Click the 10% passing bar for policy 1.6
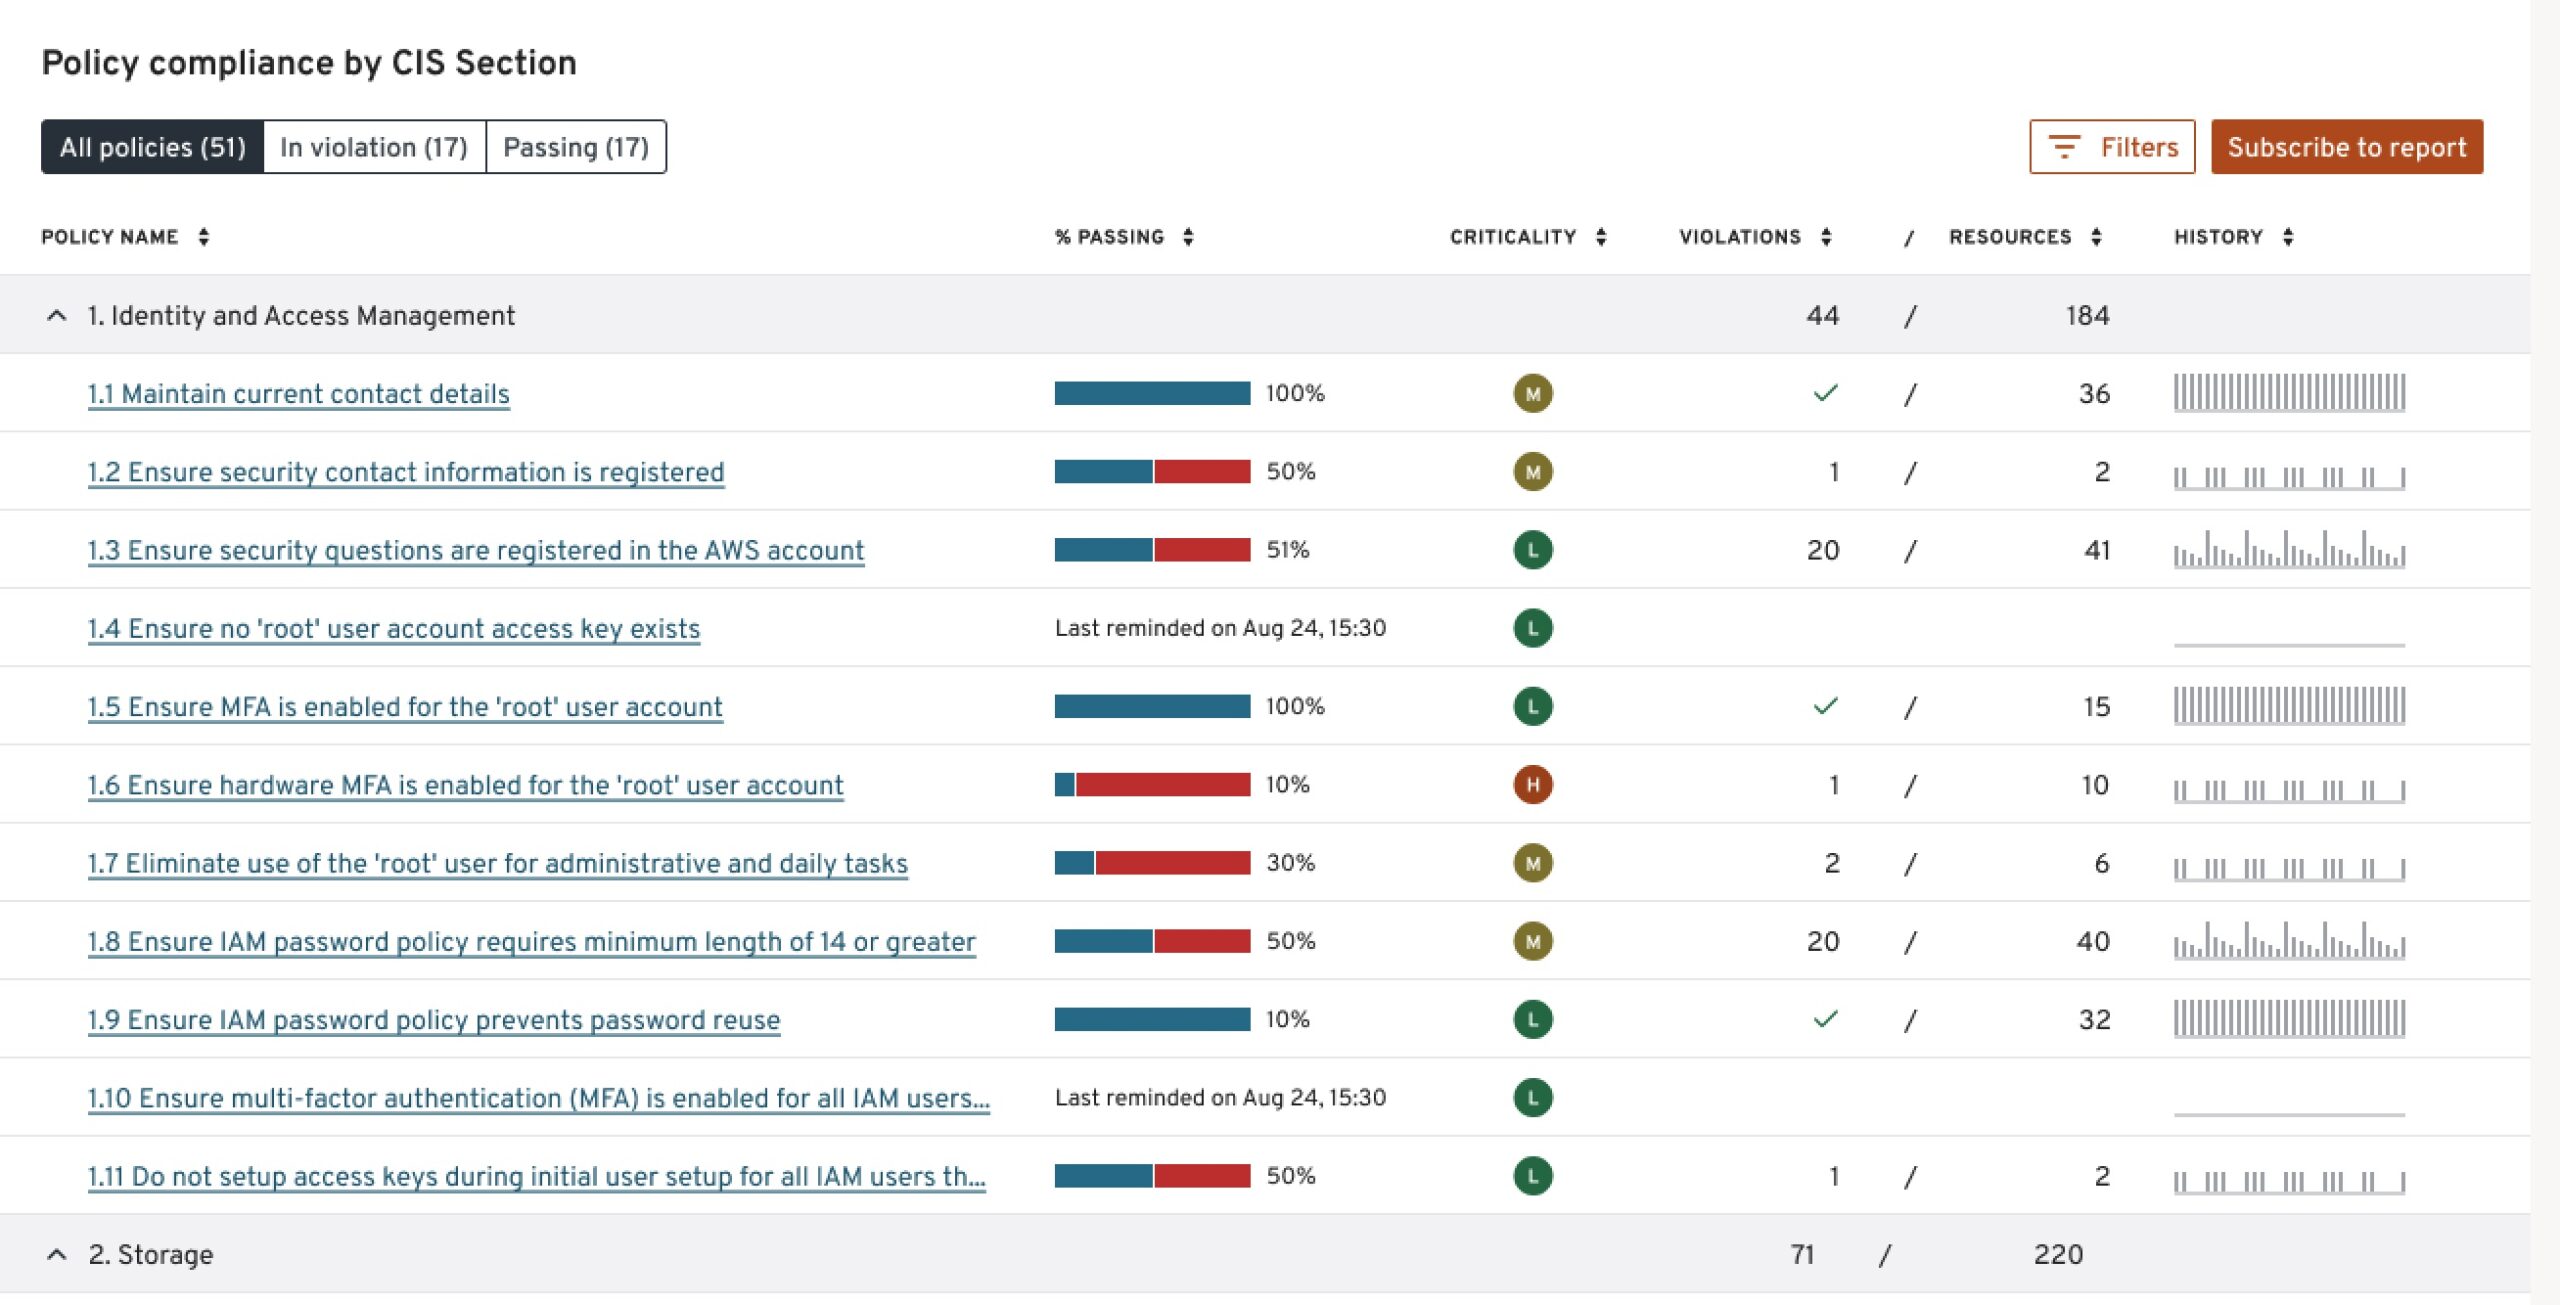The height and width of the screenshot is (1305, 2560). click(x=1152, y=785)
